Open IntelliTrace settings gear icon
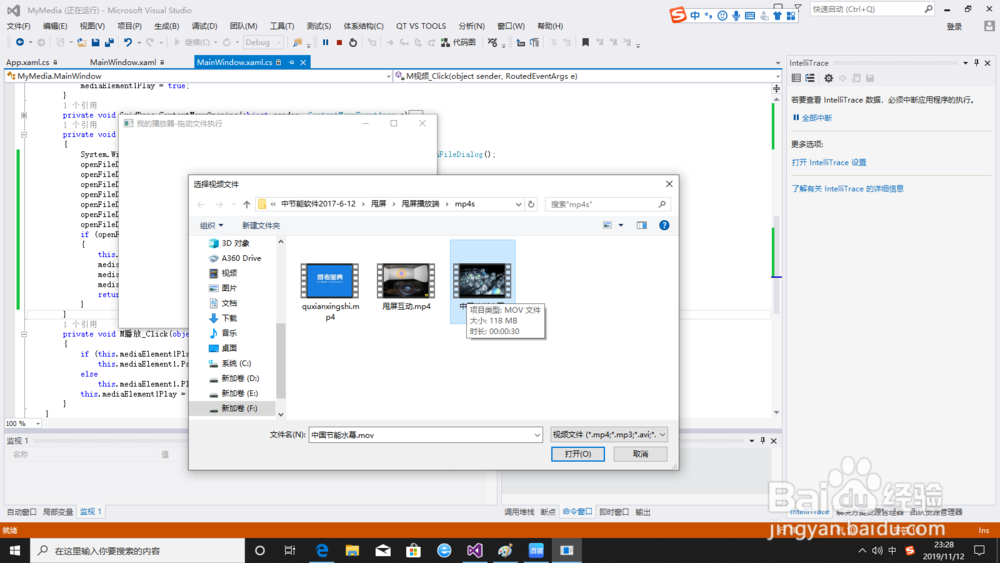This screenshot has width=1000, height=563. (828, 78)
